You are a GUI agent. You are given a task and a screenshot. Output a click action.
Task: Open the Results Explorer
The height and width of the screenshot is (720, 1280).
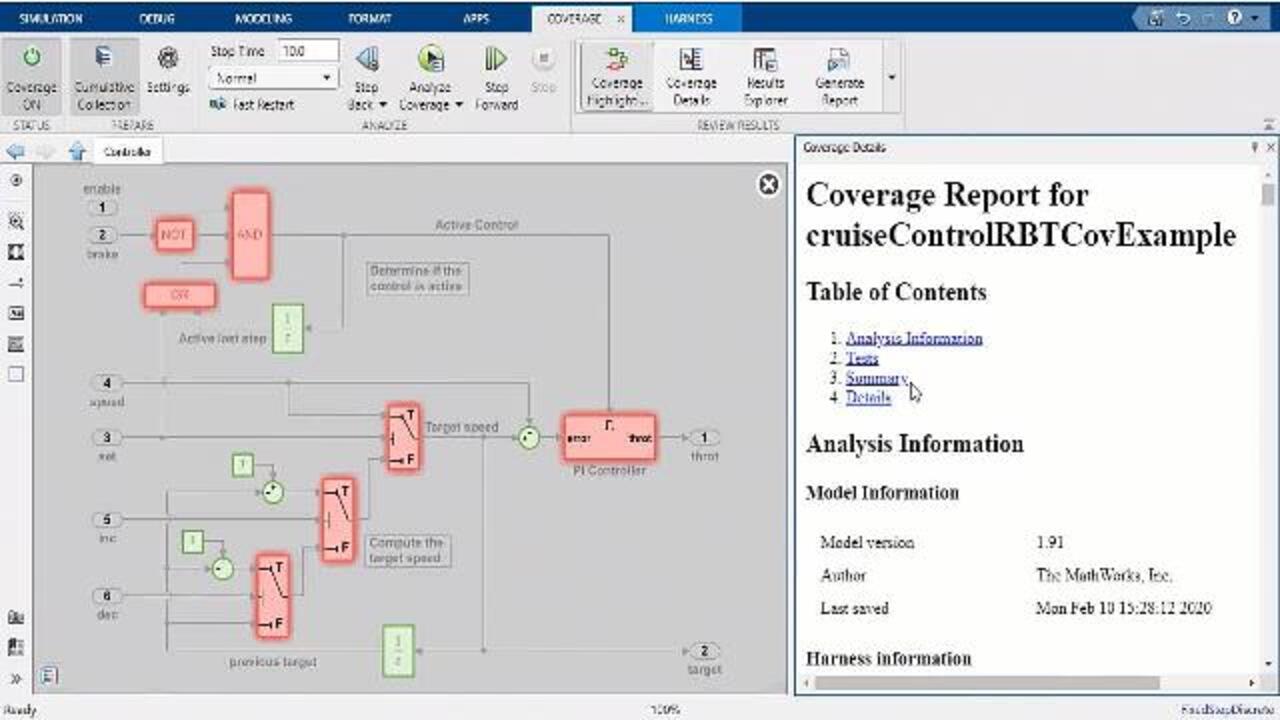[x=765, y=62]
